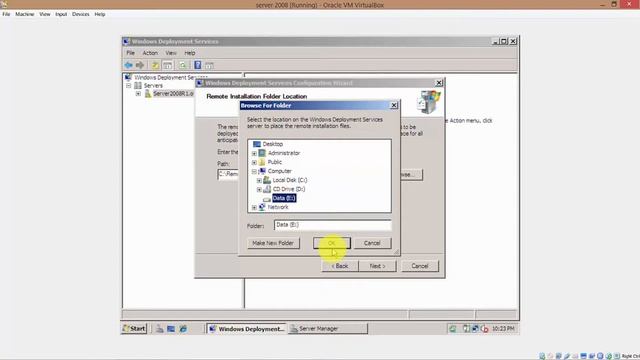Select Desktop in the folder tree
Viewport: 640px width, 360px height.
tap(273, 144)
